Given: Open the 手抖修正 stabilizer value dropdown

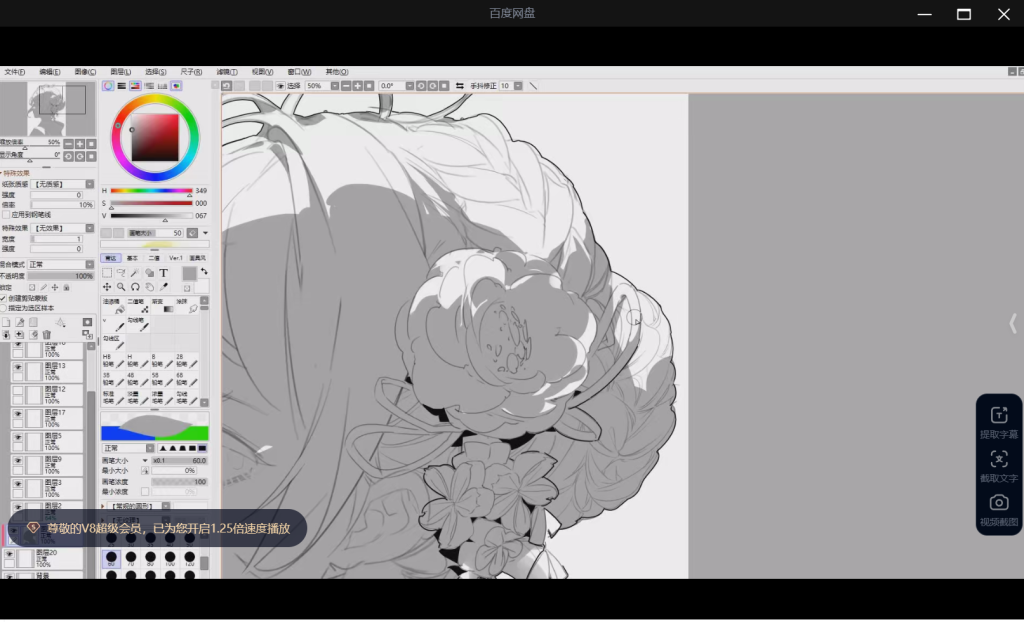Looking at the screenshot, I should click(x=518, y=86).
